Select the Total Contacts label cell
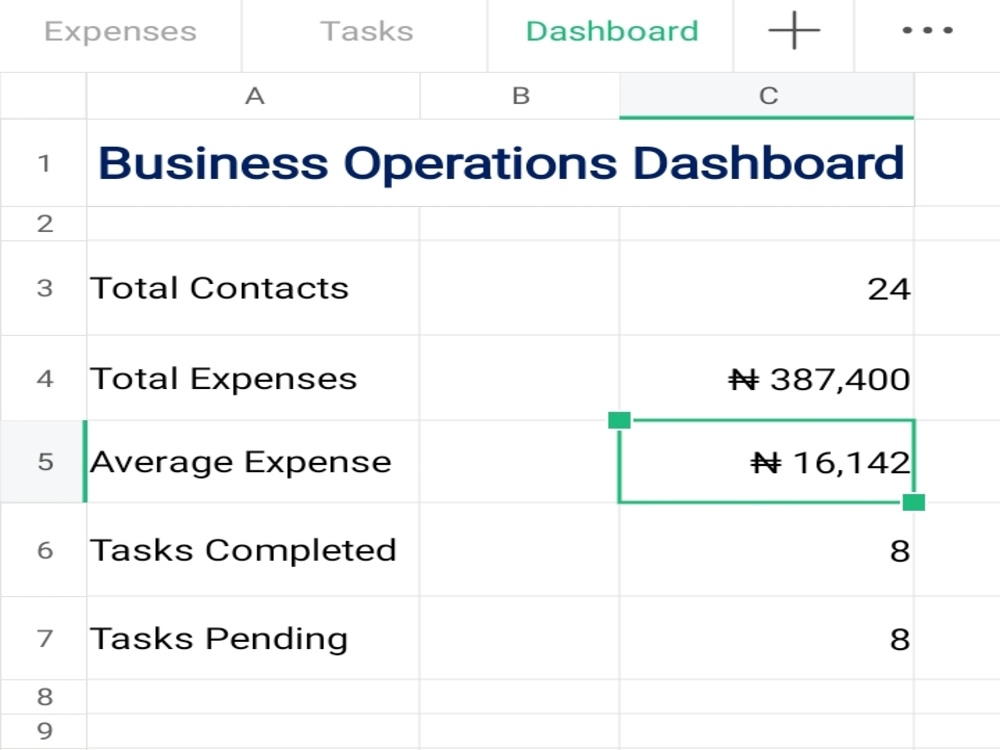The image size is (1000, 750). pos(253,288)
